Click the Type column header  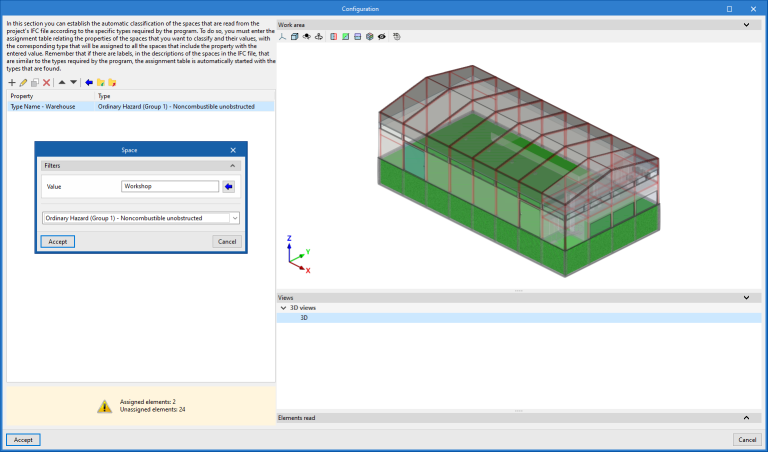pos(184,96)
